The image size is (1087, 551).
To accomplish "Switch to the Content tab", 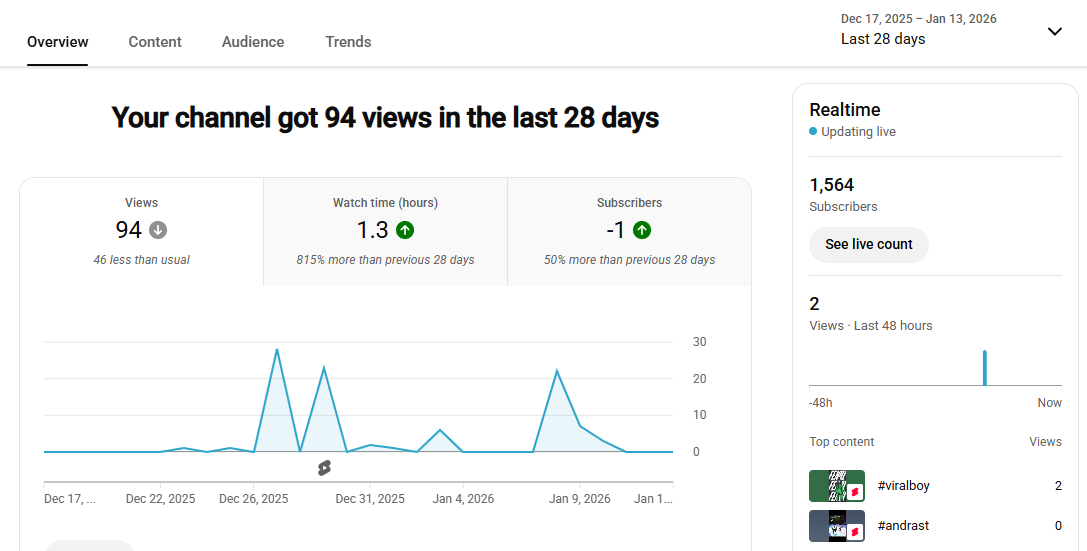I will pos(155,42).
